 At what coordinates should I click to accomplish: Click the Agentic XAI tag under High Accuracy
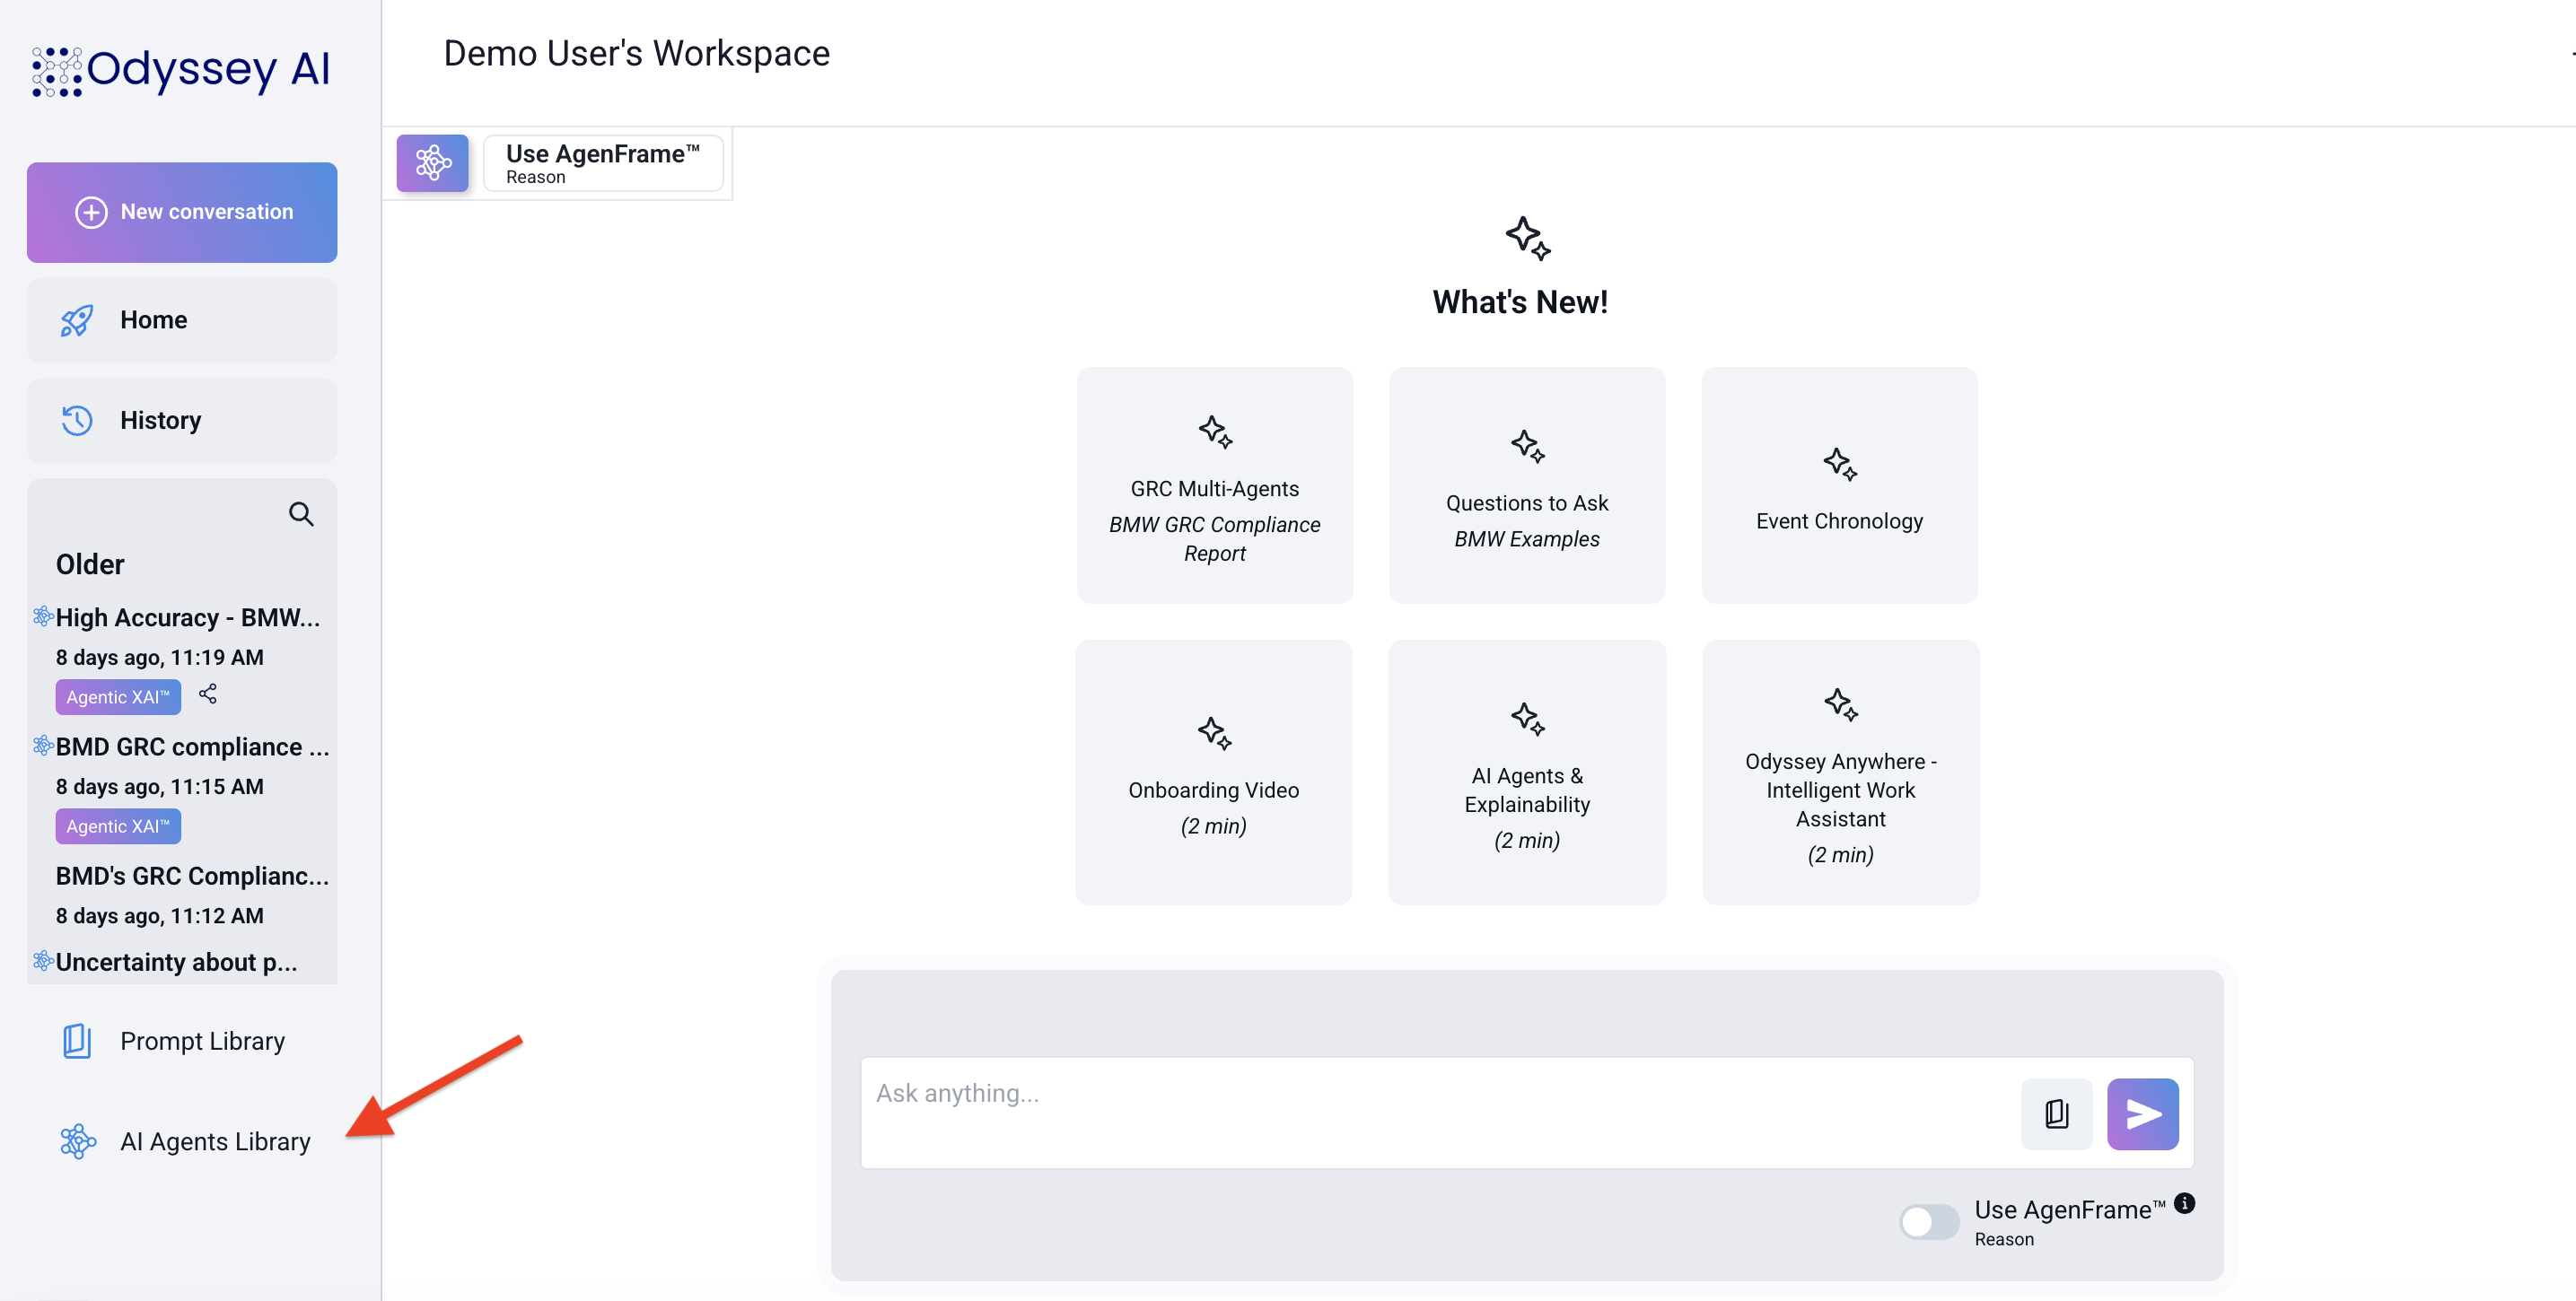pos(118,697)
